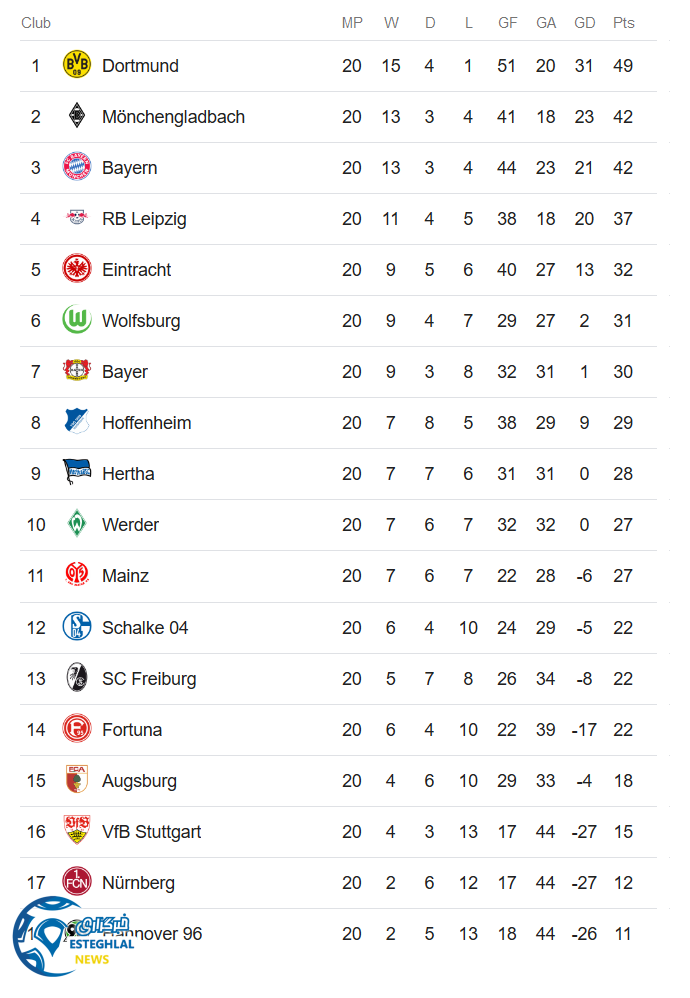Select the Wolfsburg green W logo
Viewport: 690px width, 998px height.
(x=77, y=321)
